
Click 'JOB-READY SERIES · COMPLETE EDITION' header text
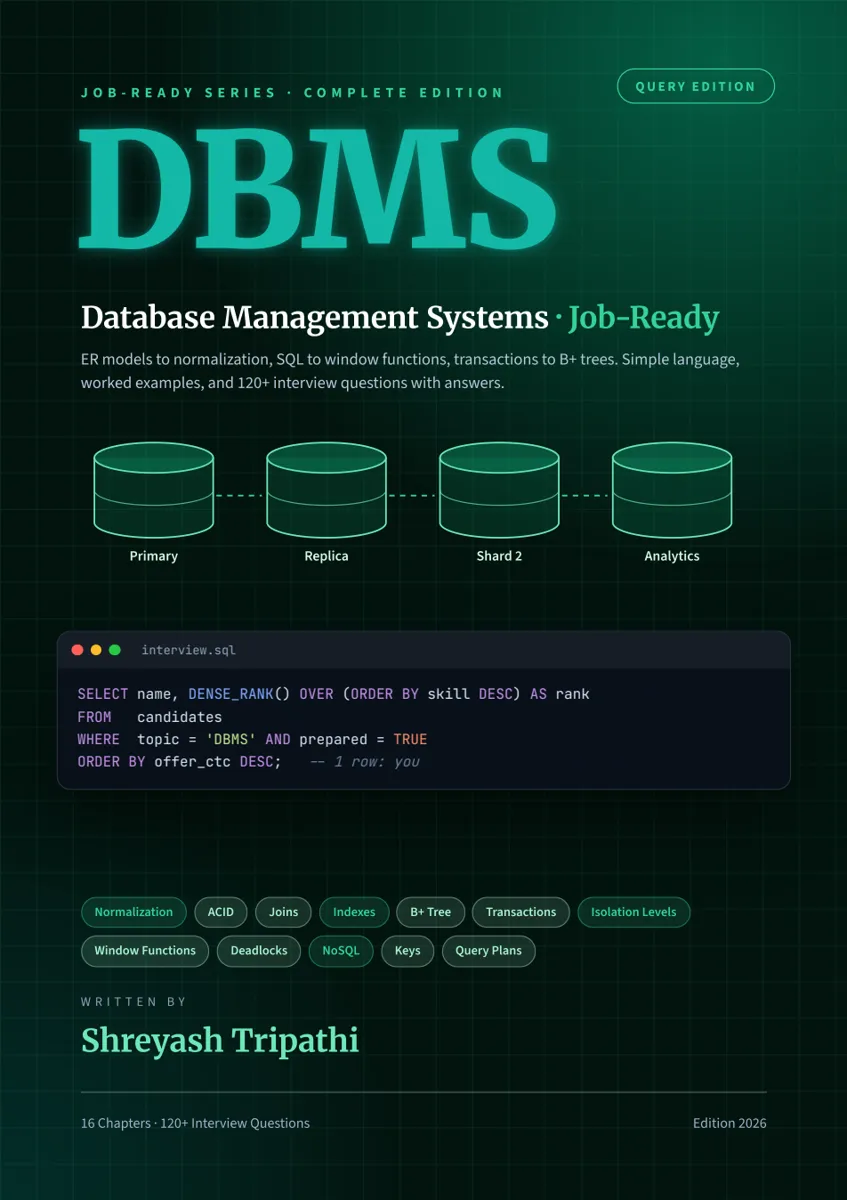point(292,92)
